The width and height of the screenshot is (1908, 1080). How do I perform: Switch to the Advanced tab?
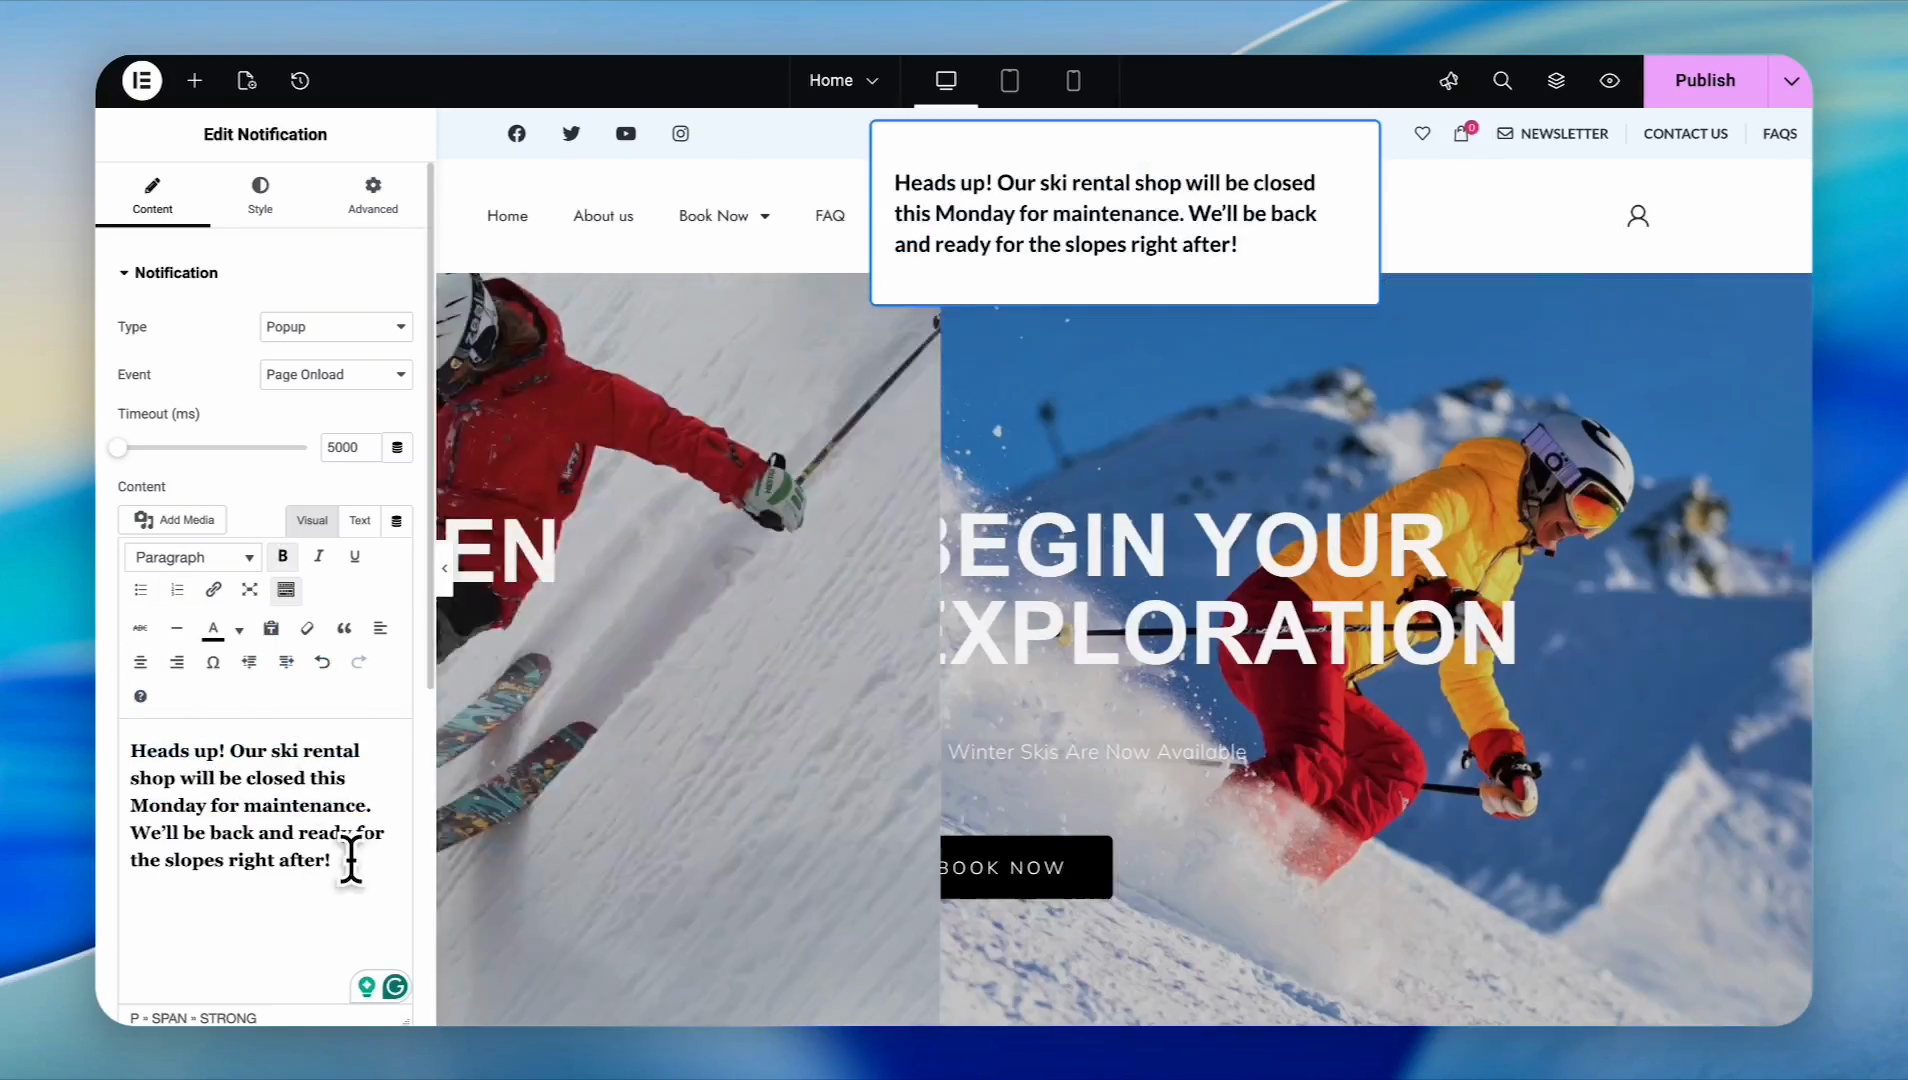pos(373,195)
